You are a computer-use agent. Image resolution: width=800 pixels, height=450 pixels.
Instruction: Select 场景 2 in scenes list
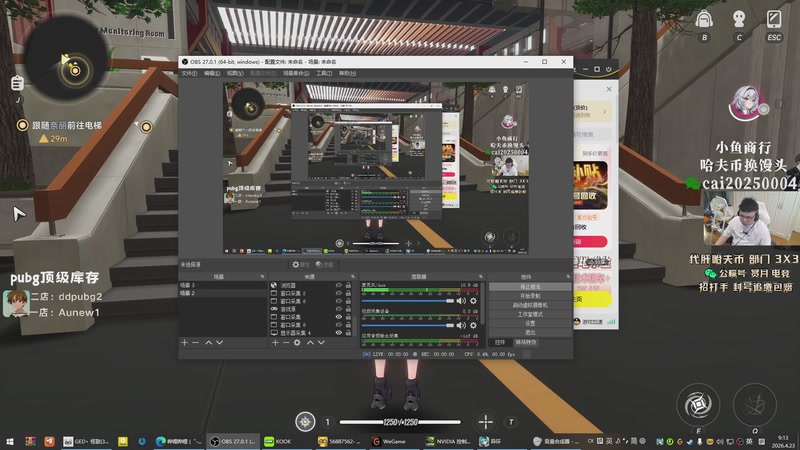pyautogui.click(x=222, y=293)
